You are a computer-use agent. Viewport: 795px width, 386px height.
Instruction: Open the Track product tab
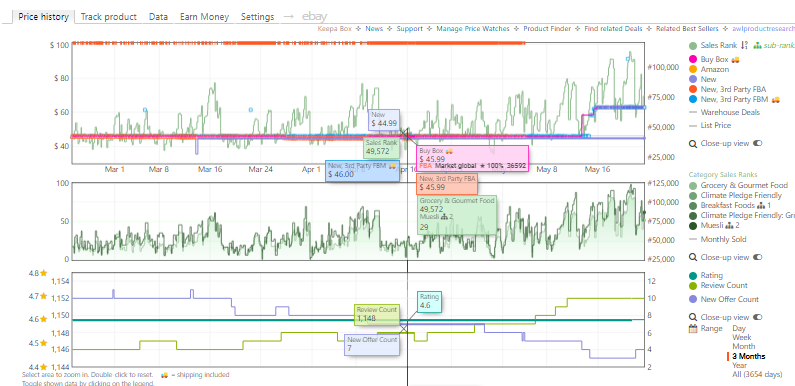[109, 17]
